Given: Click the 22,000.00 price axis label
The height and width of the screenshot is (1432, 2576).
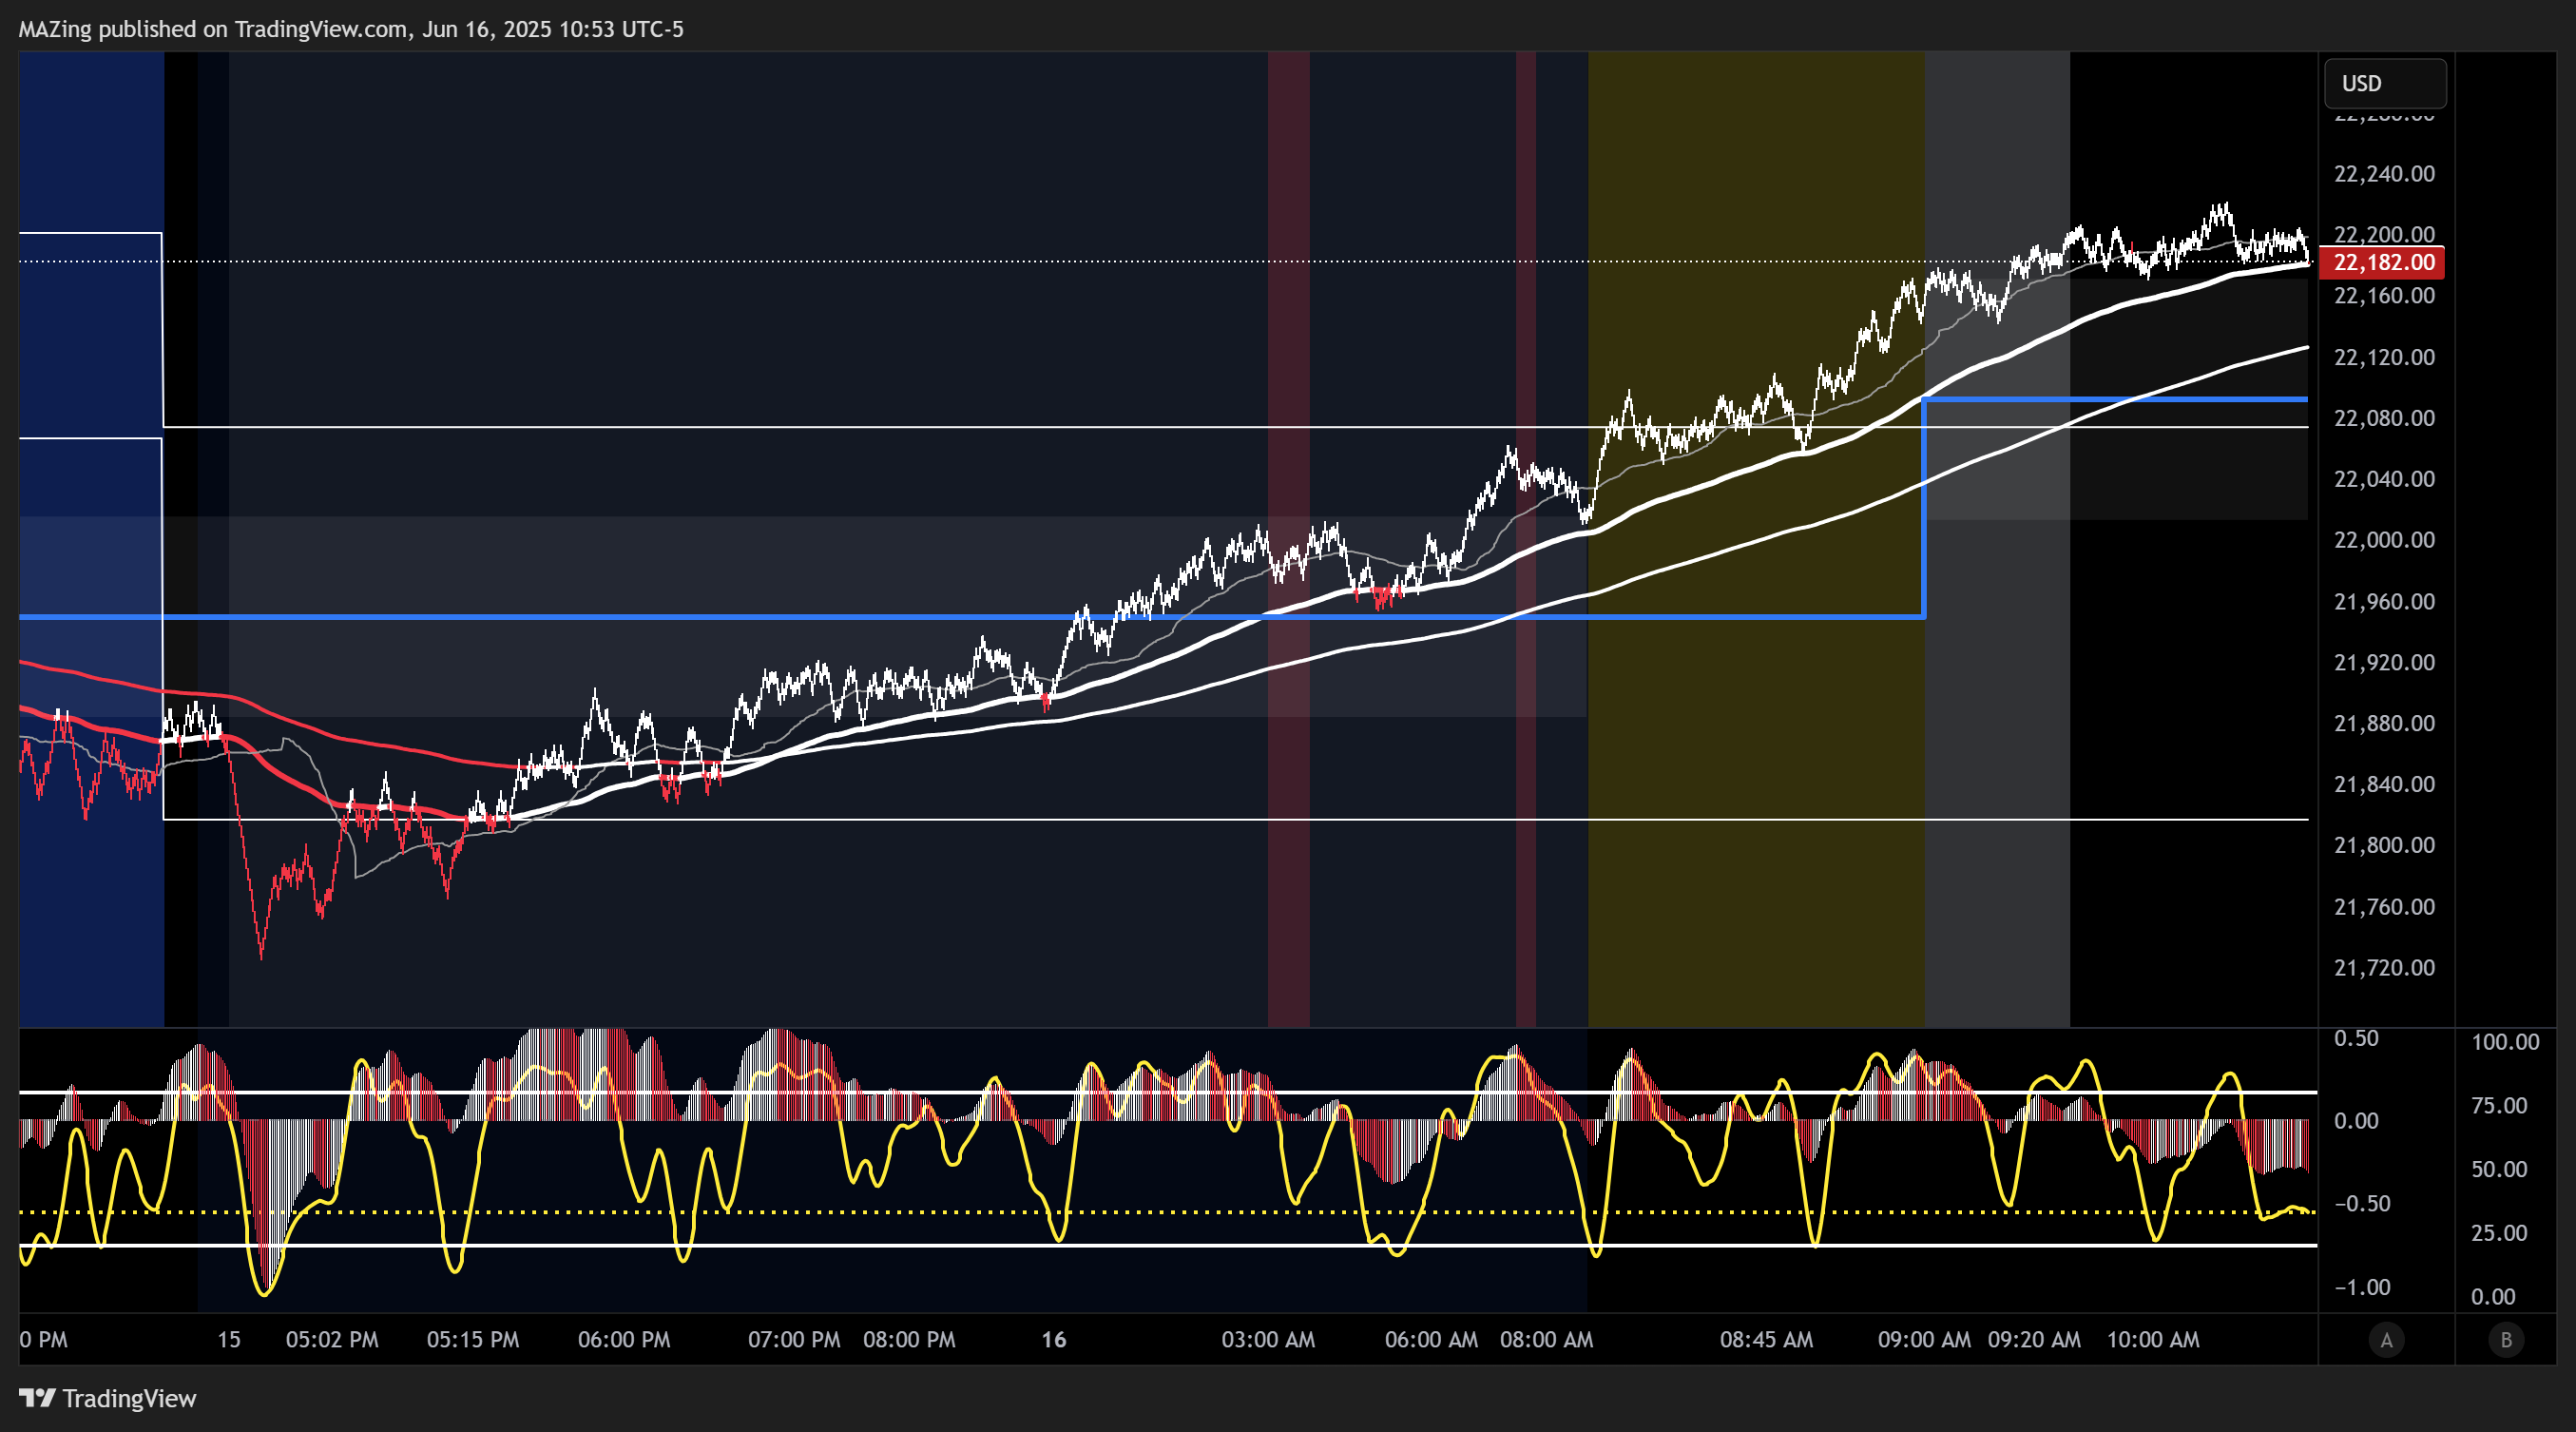Looking at the screenshot, I should tap(2384, 540).
